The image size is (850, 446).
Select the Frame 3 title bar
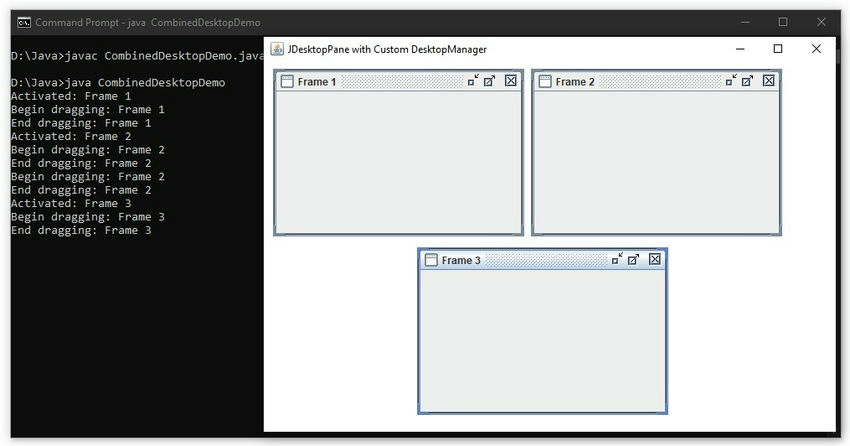click(x=542, y=260)
